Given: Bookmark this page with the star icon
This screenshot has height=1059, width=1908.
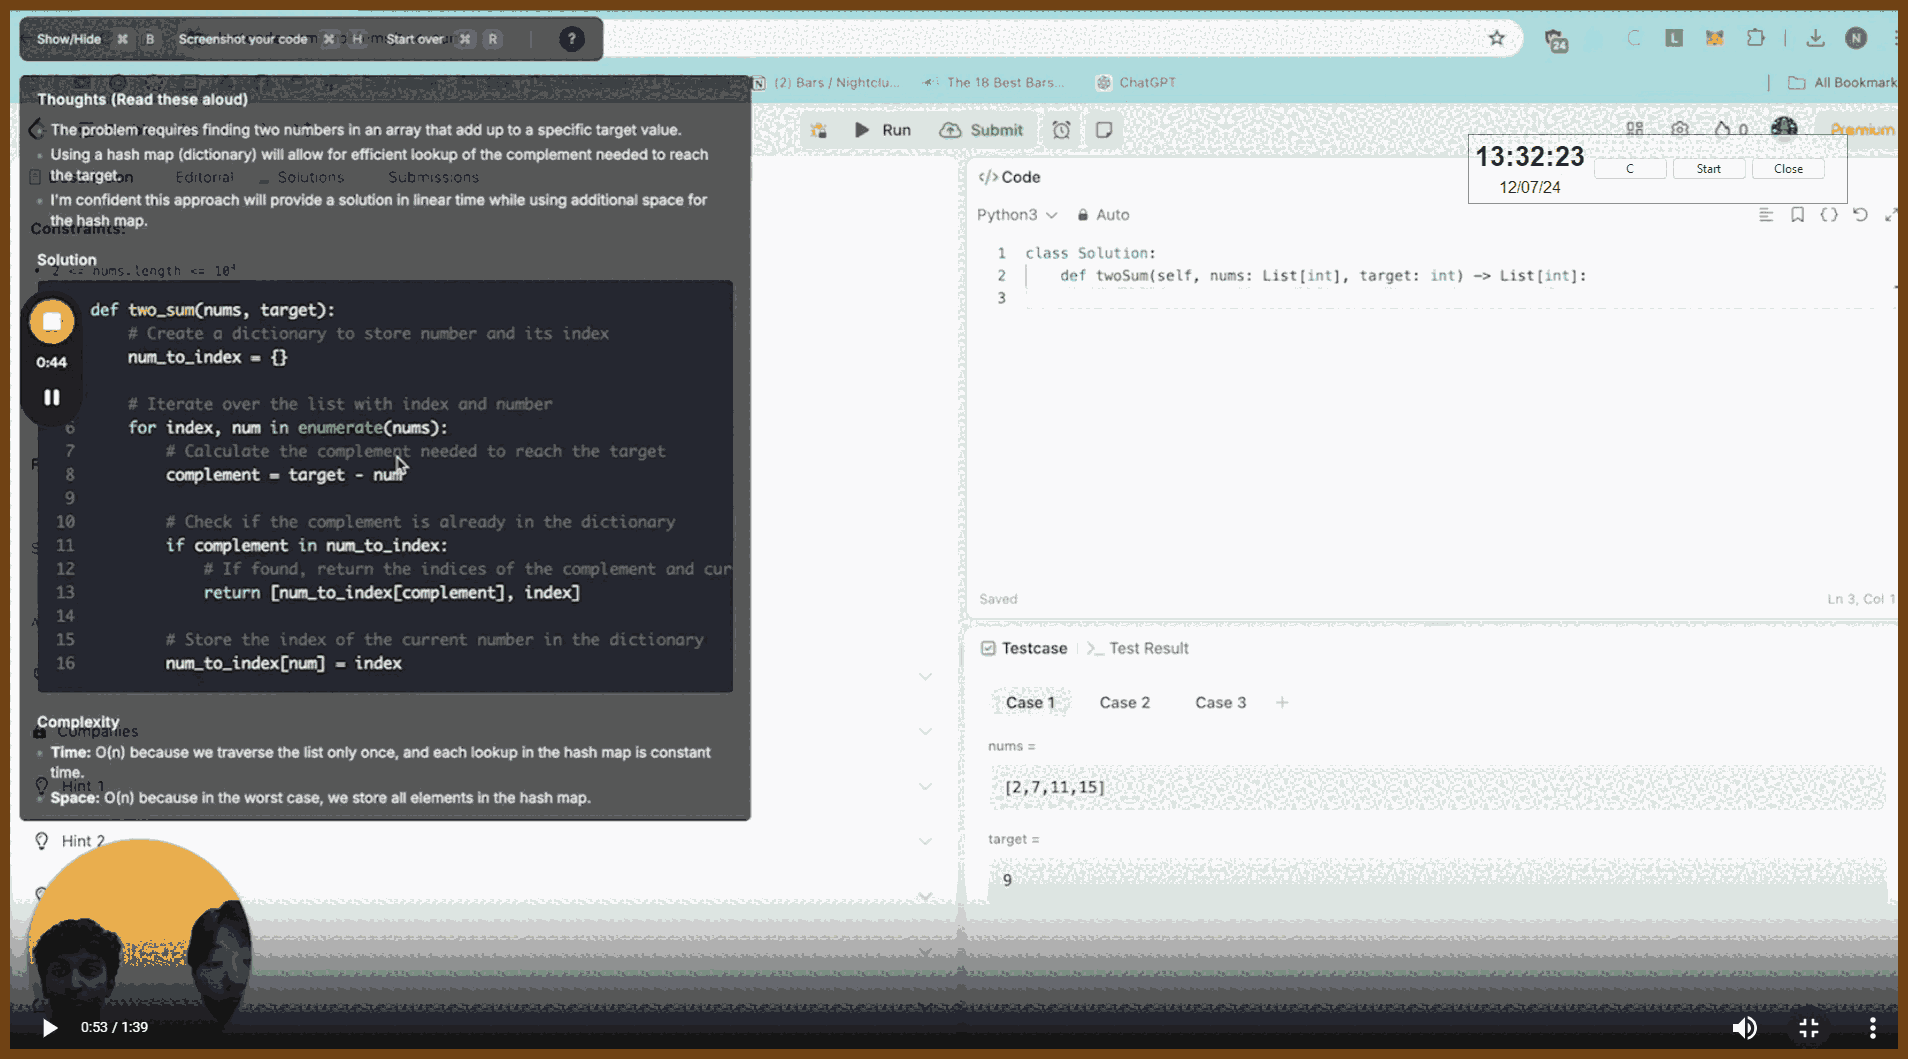Looking at the screenshot, I should [x=1496, y=38].
